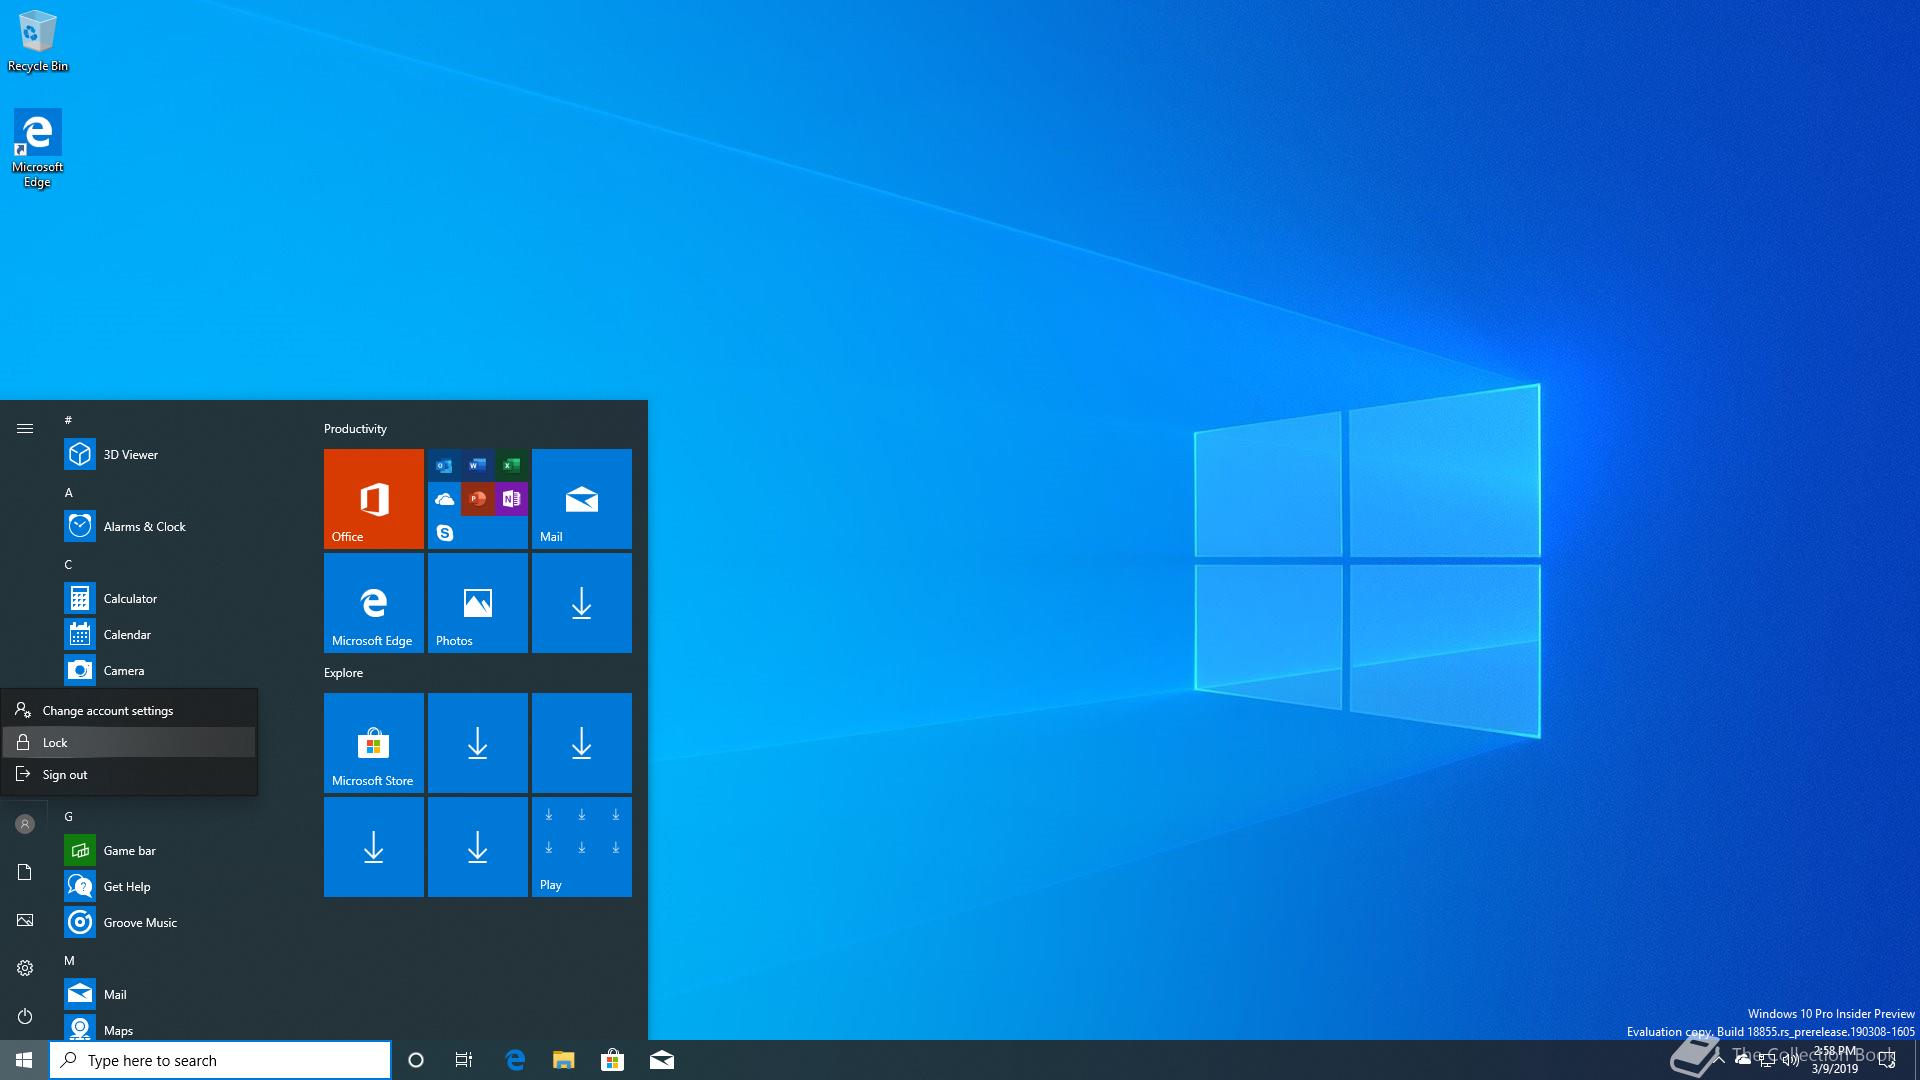Expand the Start menu hamburger button
The height and width of the screenshot is (1080, 1920).
[x=25, y=428]
